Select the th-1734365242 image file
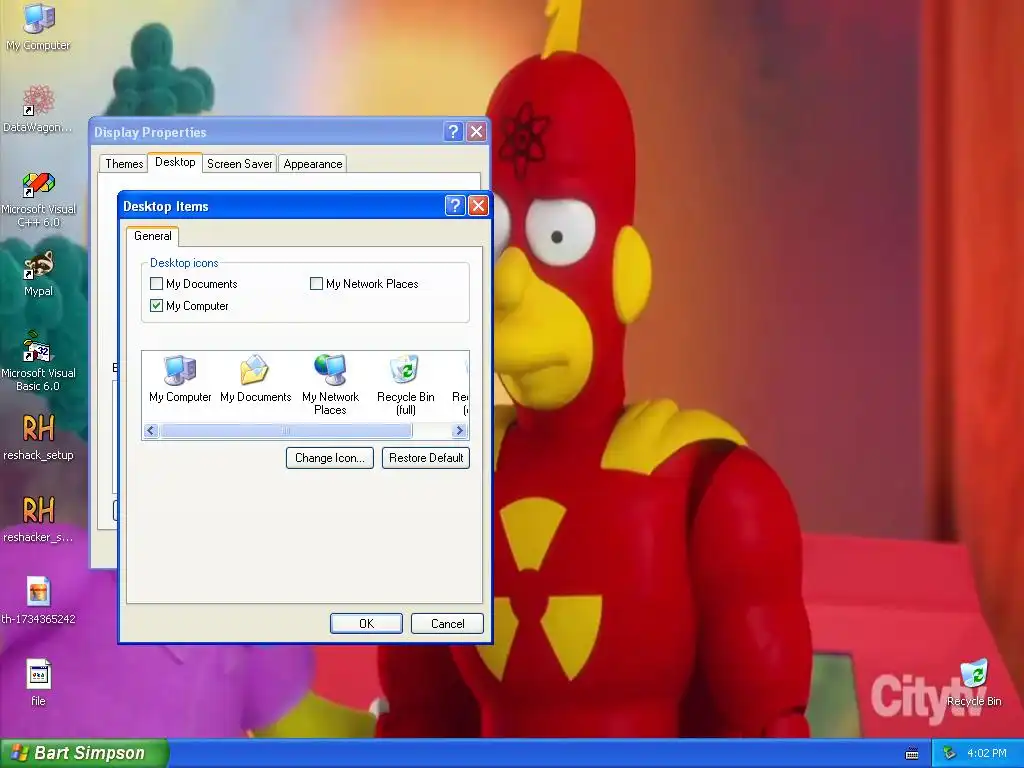The width and height of the screenshot is (1024, 768). point(38,600)
